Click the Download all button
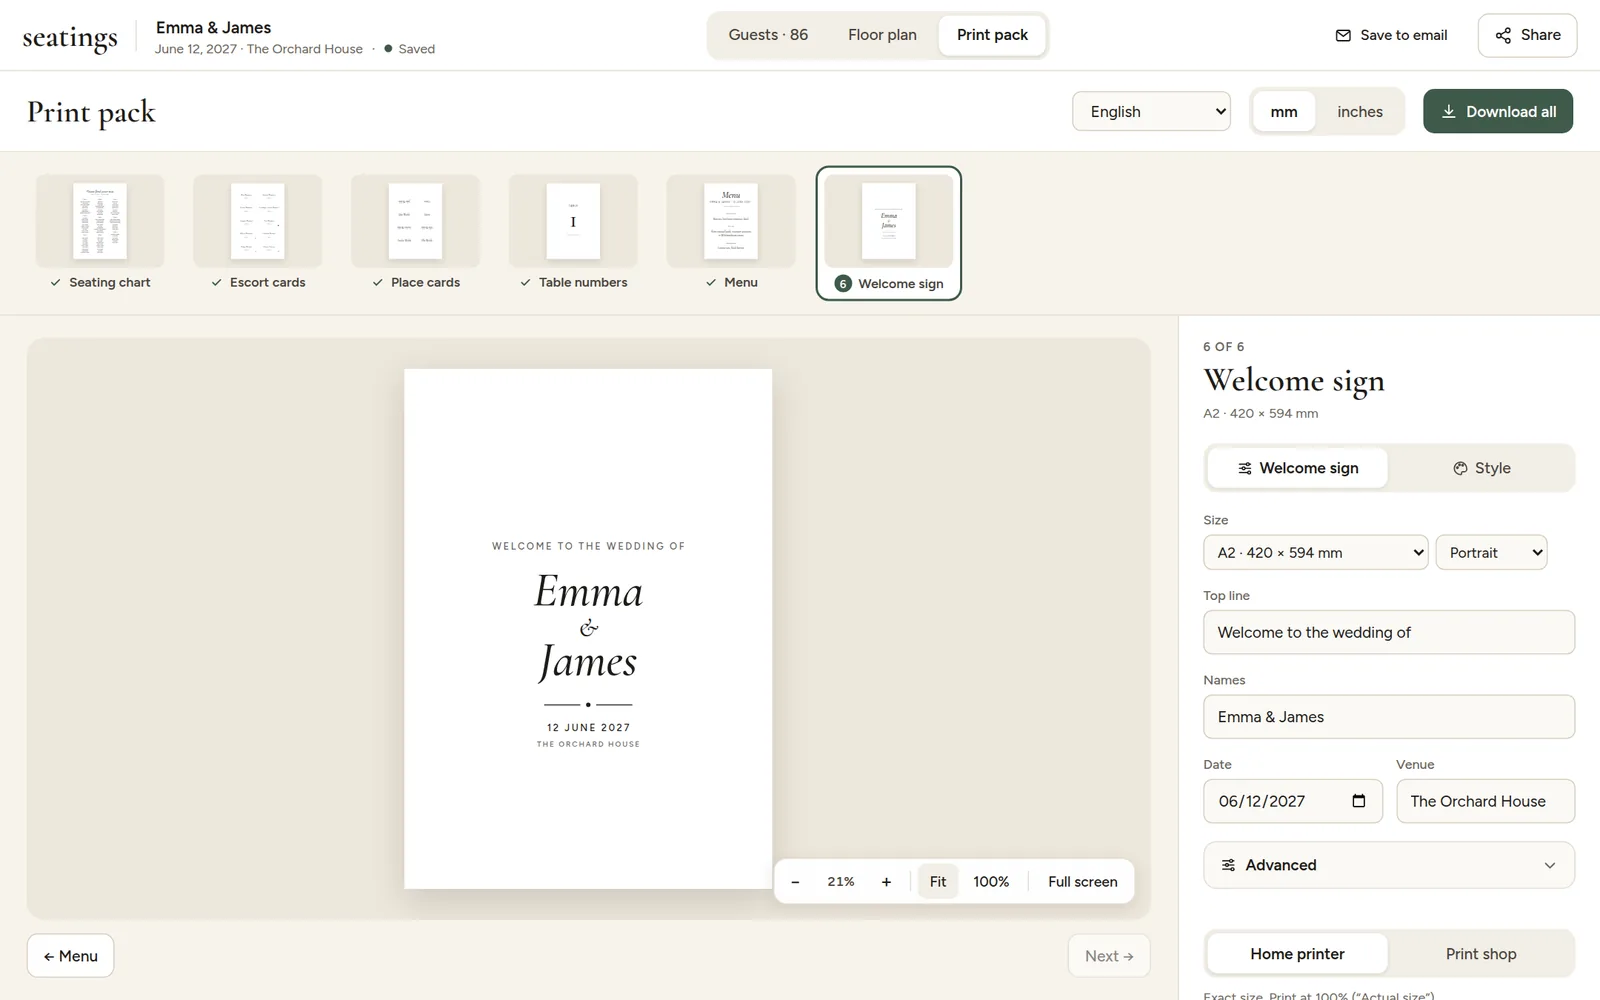Screen dimensions: 1600x1000 (x=1498, y=111)
